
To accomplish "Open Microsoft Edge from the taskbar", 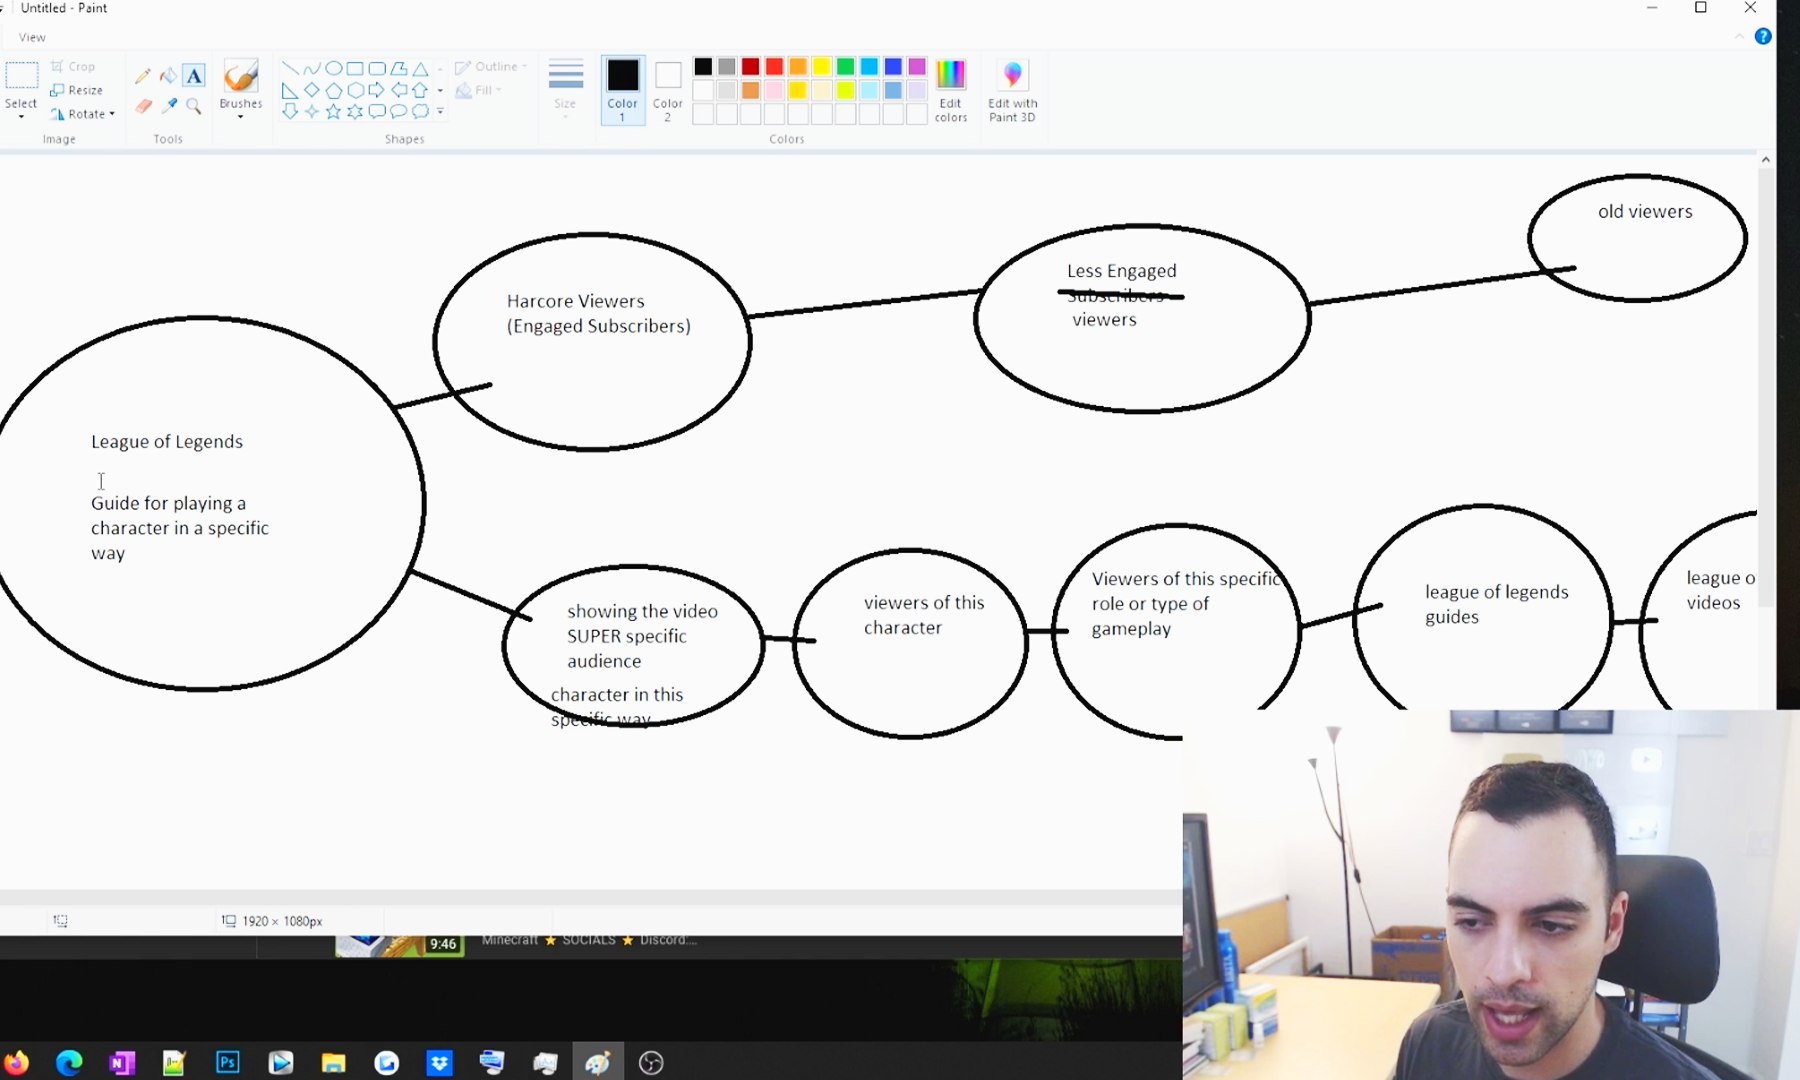I will (x=69, y=1062).
